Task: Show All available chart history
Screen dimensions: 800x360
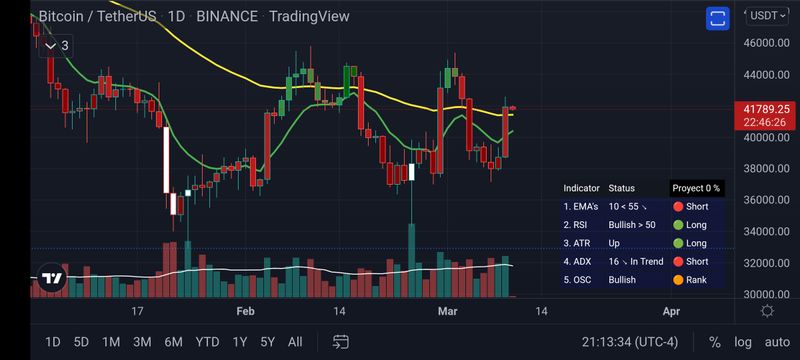Action: [x=295, y=342]
